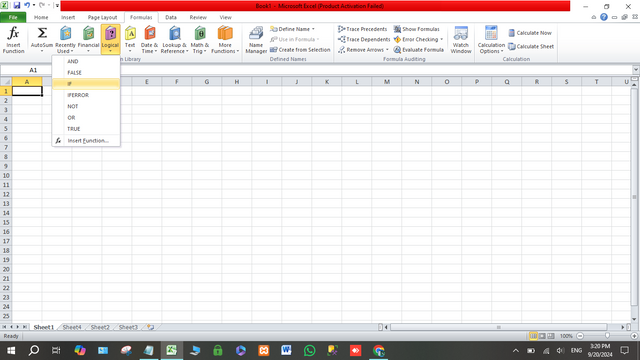Expand the Define Name dropdown arrow
Image resolution: width=640 pixels, height=360 pixels.
[x=313, y=29]
